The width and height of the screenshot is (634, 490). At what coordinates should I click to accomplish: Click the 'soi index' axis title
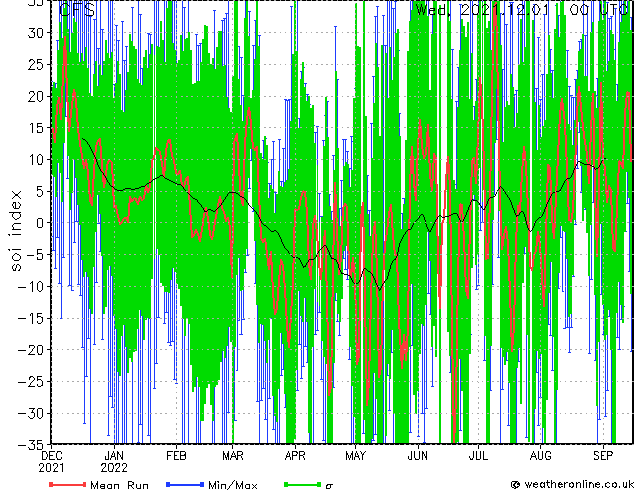pos(15,231)
